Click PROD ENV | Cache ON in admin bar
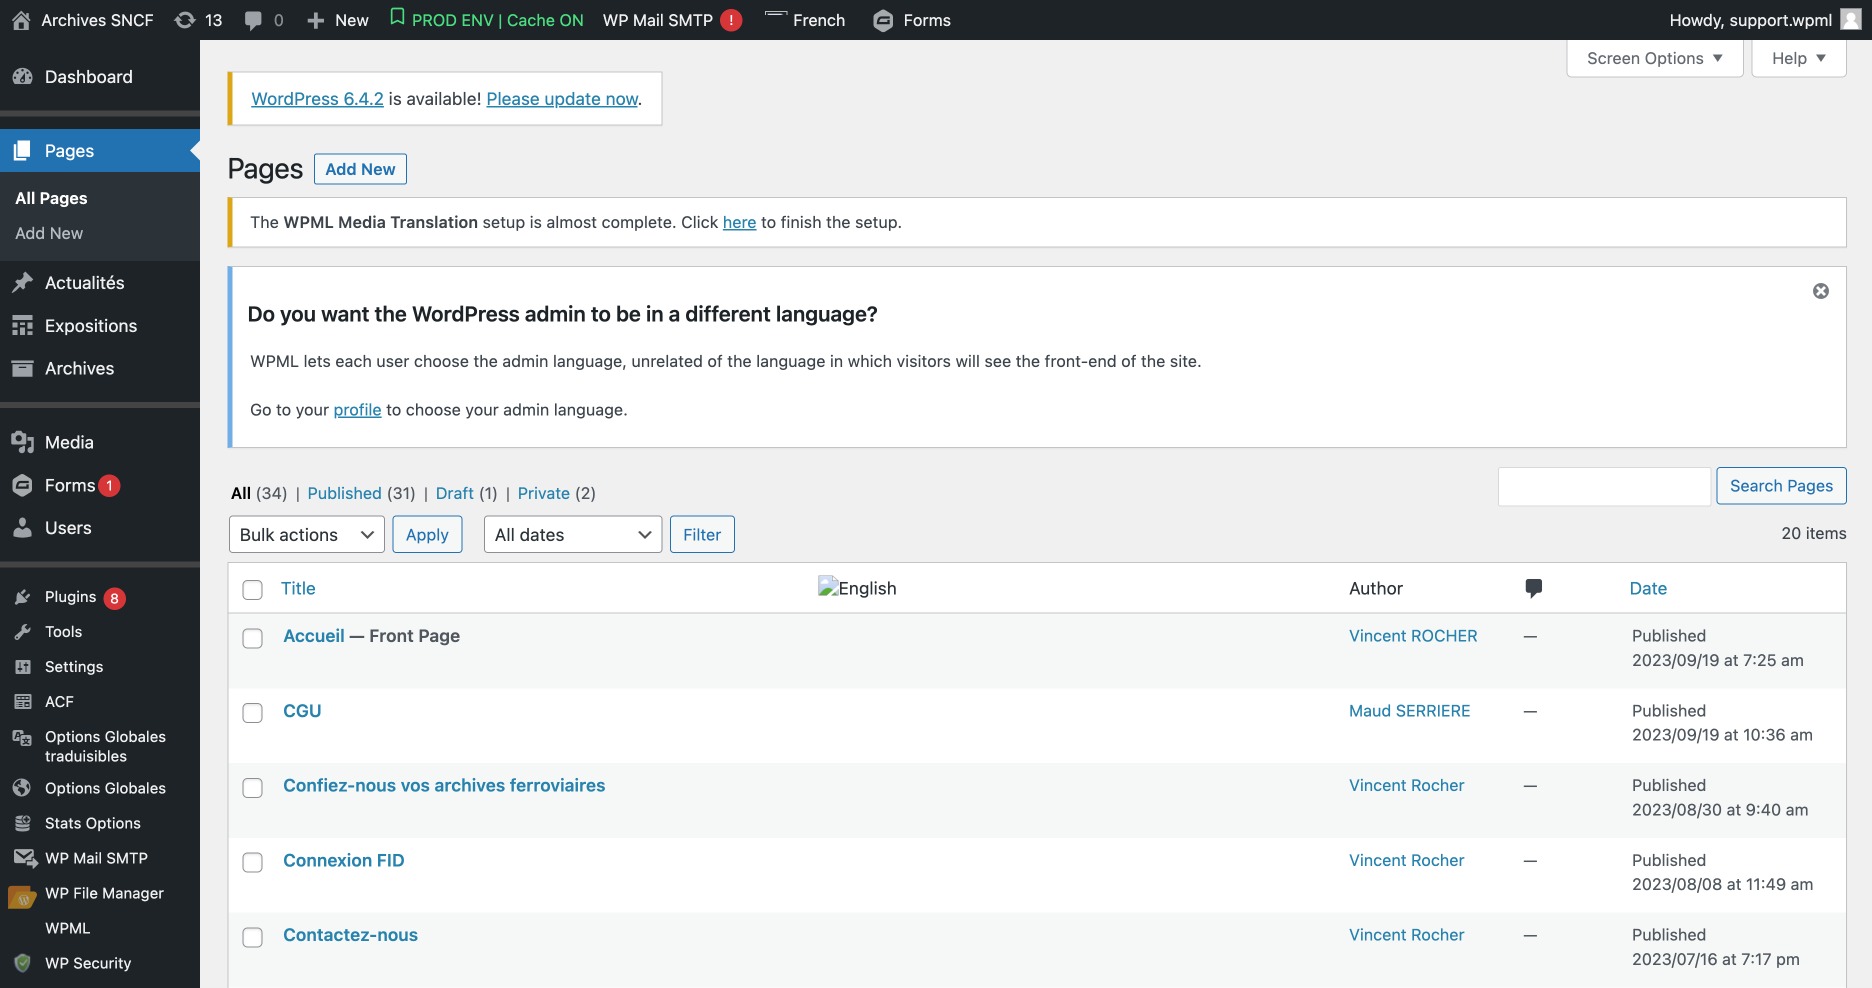The image size is (1872, 988). click(486, 20)
